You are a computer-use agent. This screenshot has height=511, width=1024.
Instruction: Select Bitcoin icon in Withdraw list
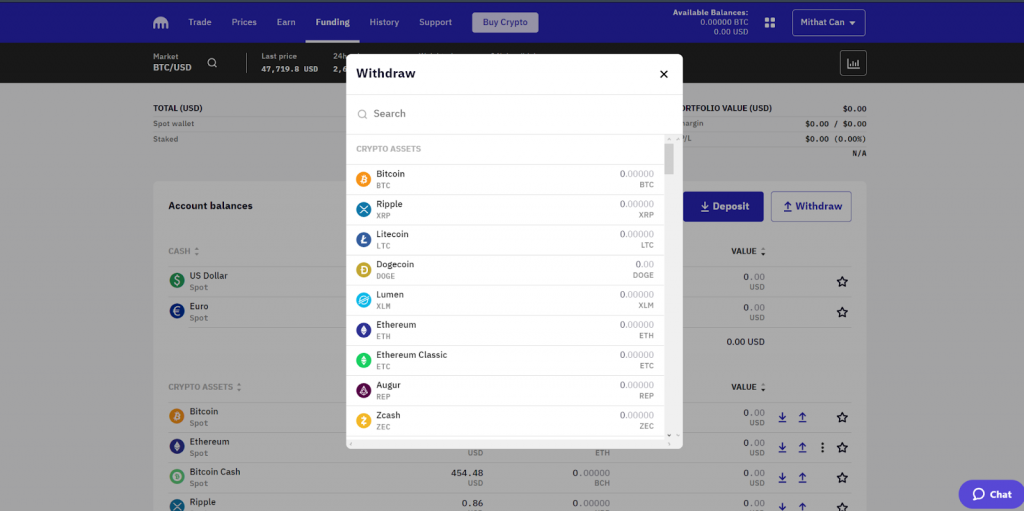pyautogui.click(x=363, y=179)
